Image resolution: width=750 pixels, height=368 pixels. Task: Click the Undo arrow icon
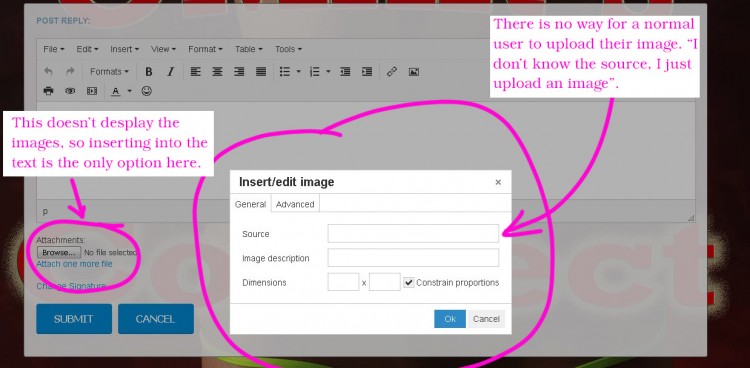click(x=48, y=72)
